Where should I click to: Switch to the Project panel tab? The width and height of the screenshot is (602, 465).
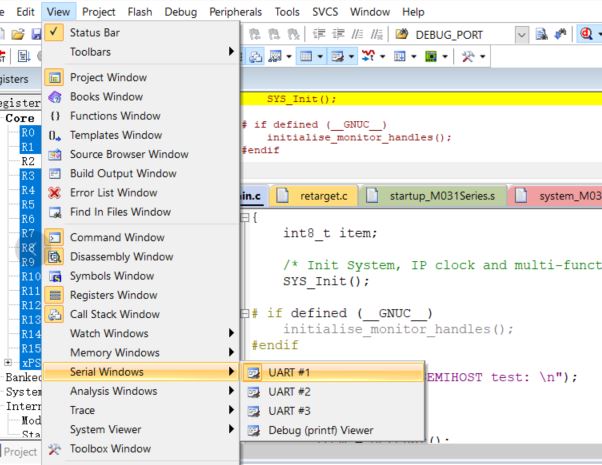20,452
